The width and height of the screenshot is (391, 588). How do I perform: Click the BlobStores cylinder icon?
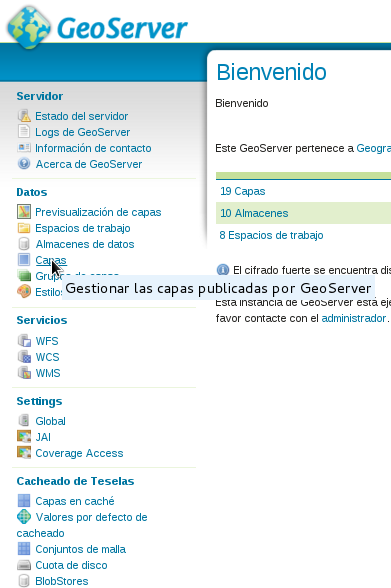pos(24,580)
